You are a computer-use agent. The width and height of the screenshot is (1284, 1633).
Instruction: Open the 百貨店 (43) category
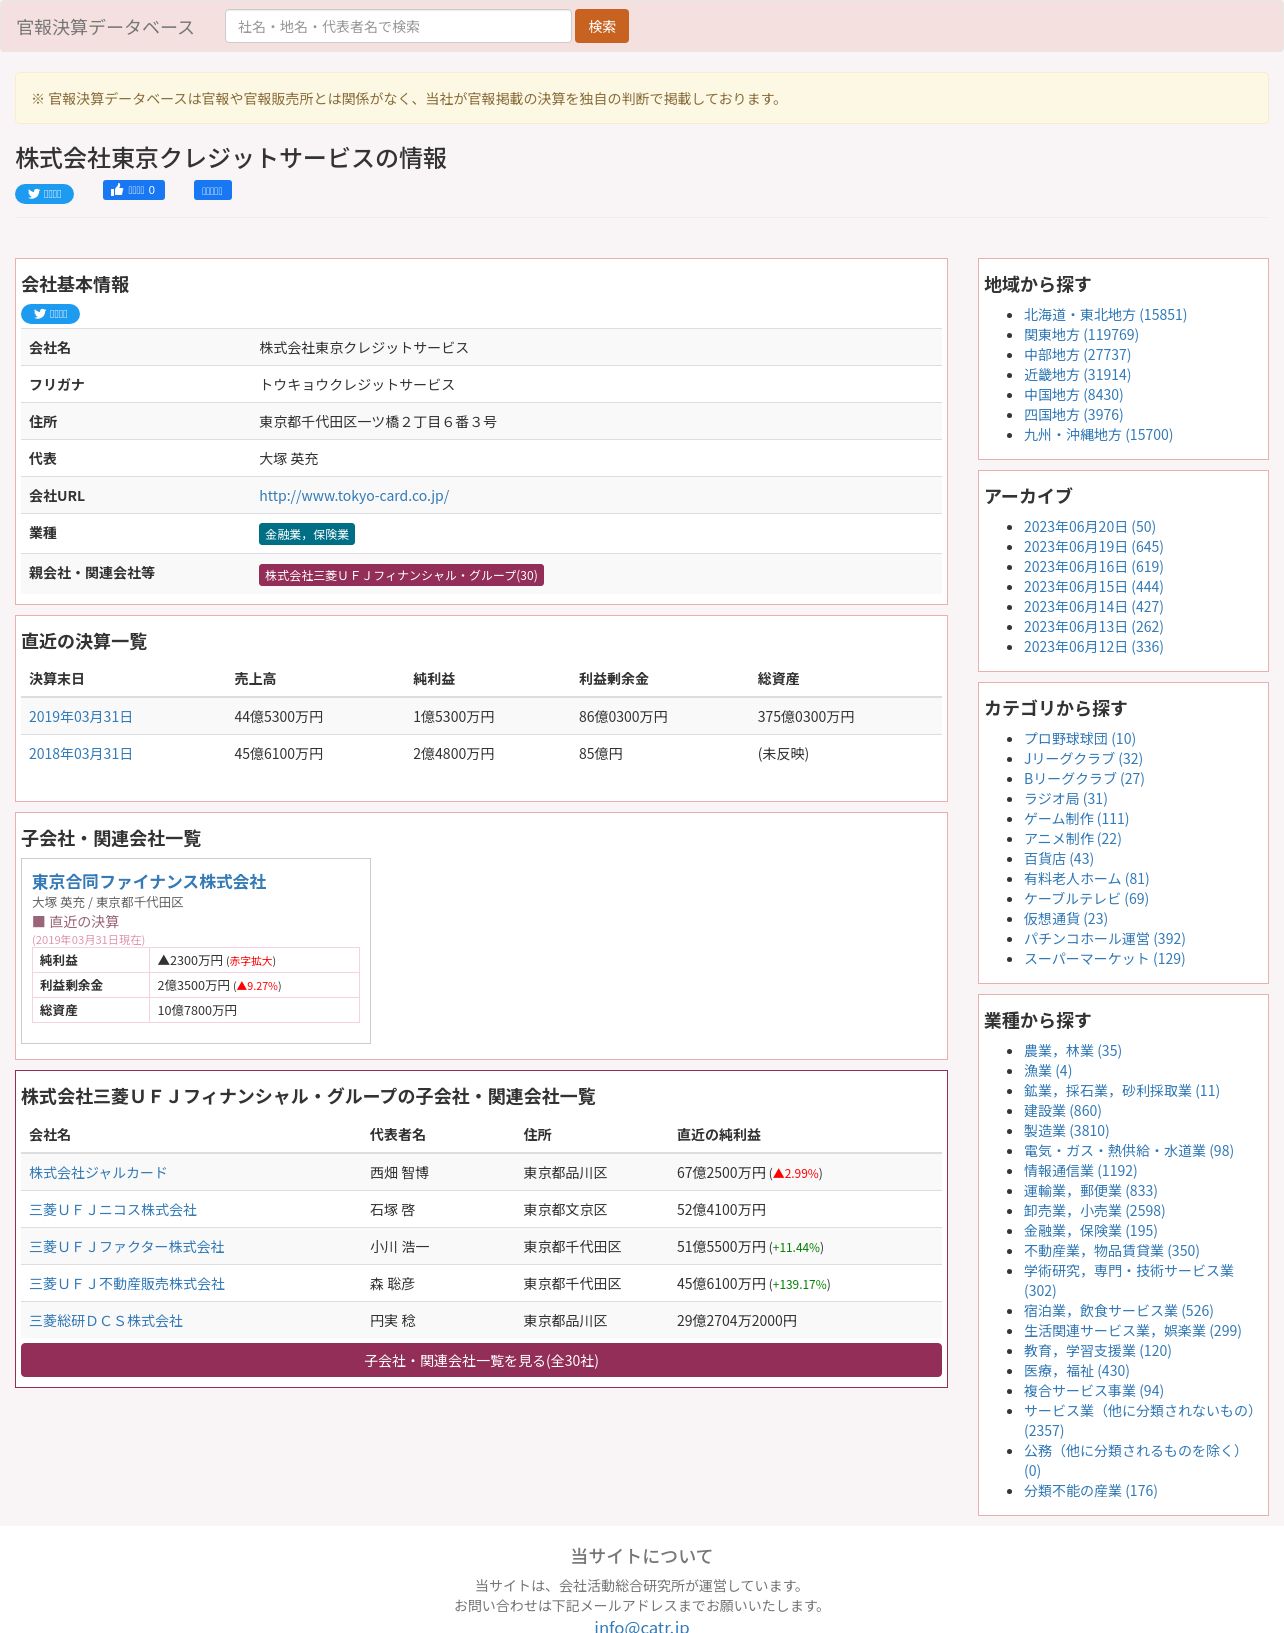click(x=1058, y=859)
